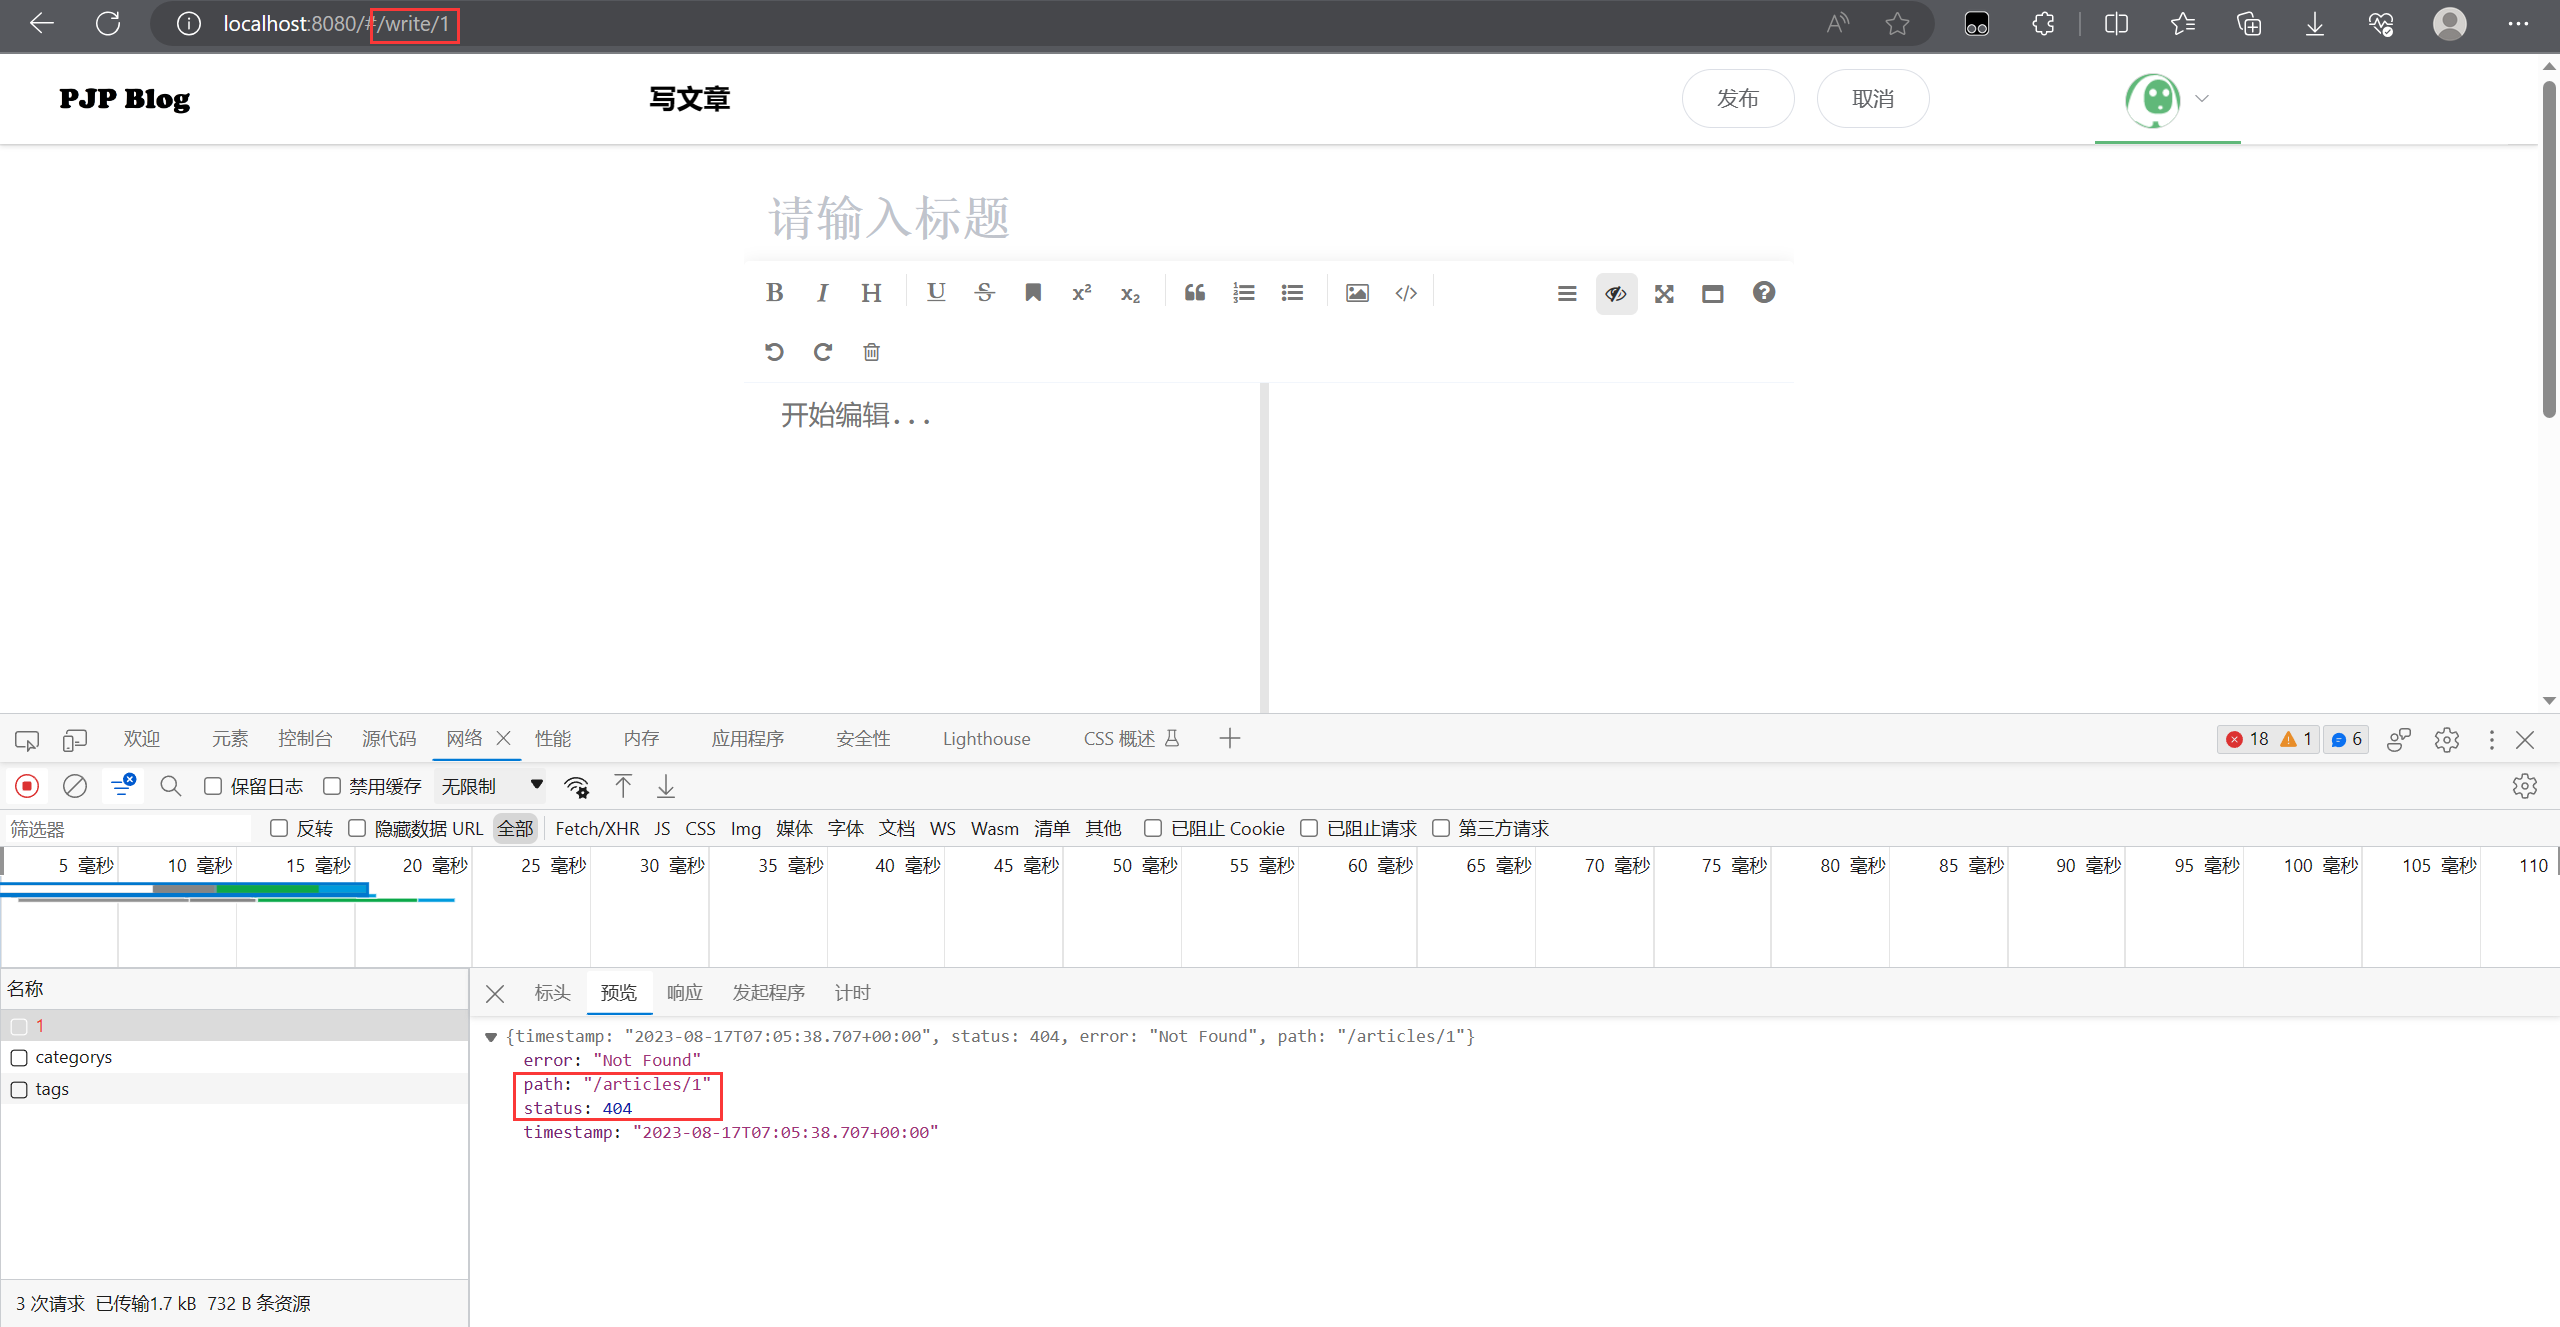2560x1327 pixels.
Task: Toggle bold formatting in the editor
Action: (x=774, y=292)
